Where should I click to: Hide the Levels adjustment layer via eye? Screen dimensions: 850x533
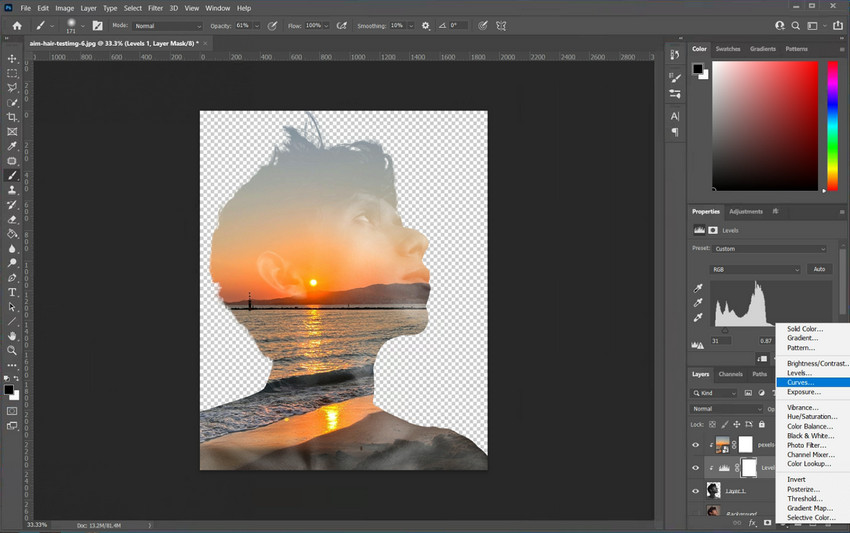point(696,468)
